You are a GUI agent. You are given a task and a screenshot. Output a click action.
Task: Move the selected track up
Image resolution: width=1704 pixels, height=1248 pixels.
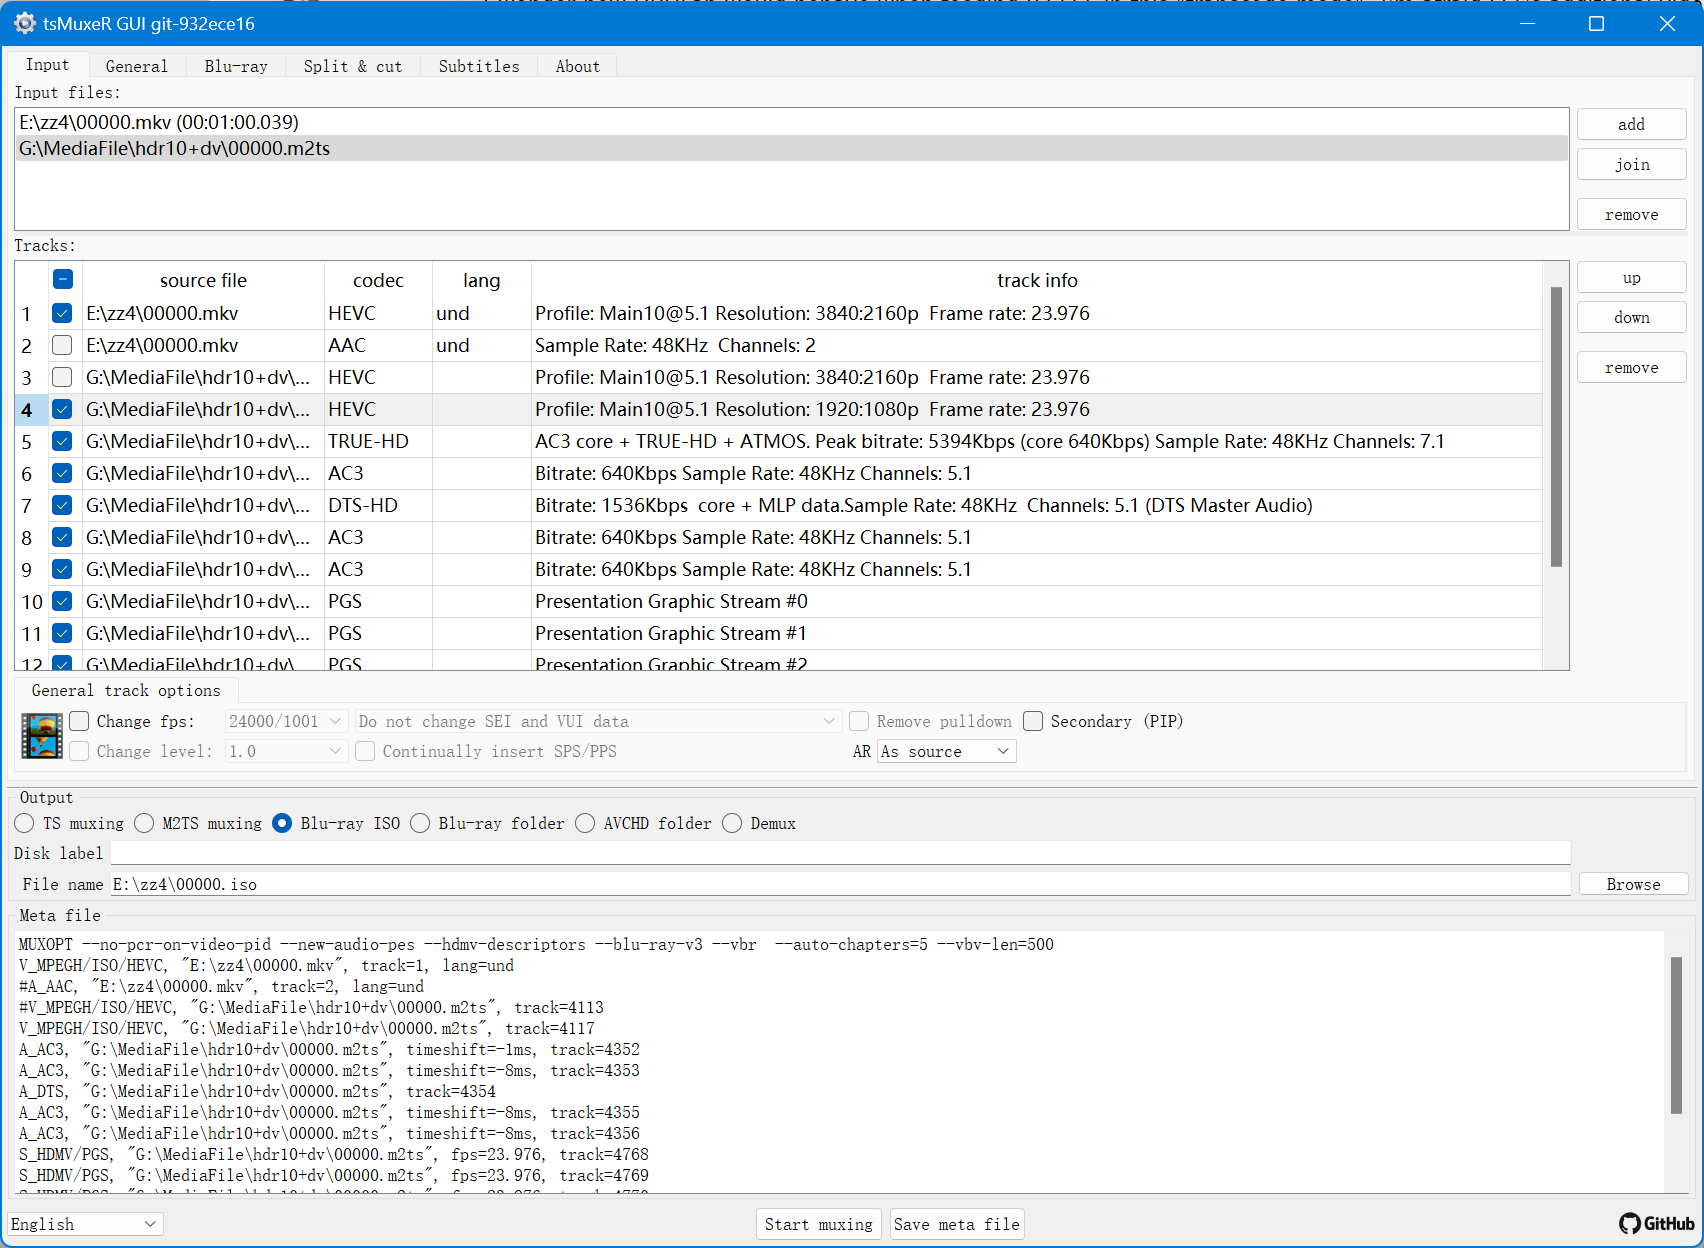[x=1632, y=277]
